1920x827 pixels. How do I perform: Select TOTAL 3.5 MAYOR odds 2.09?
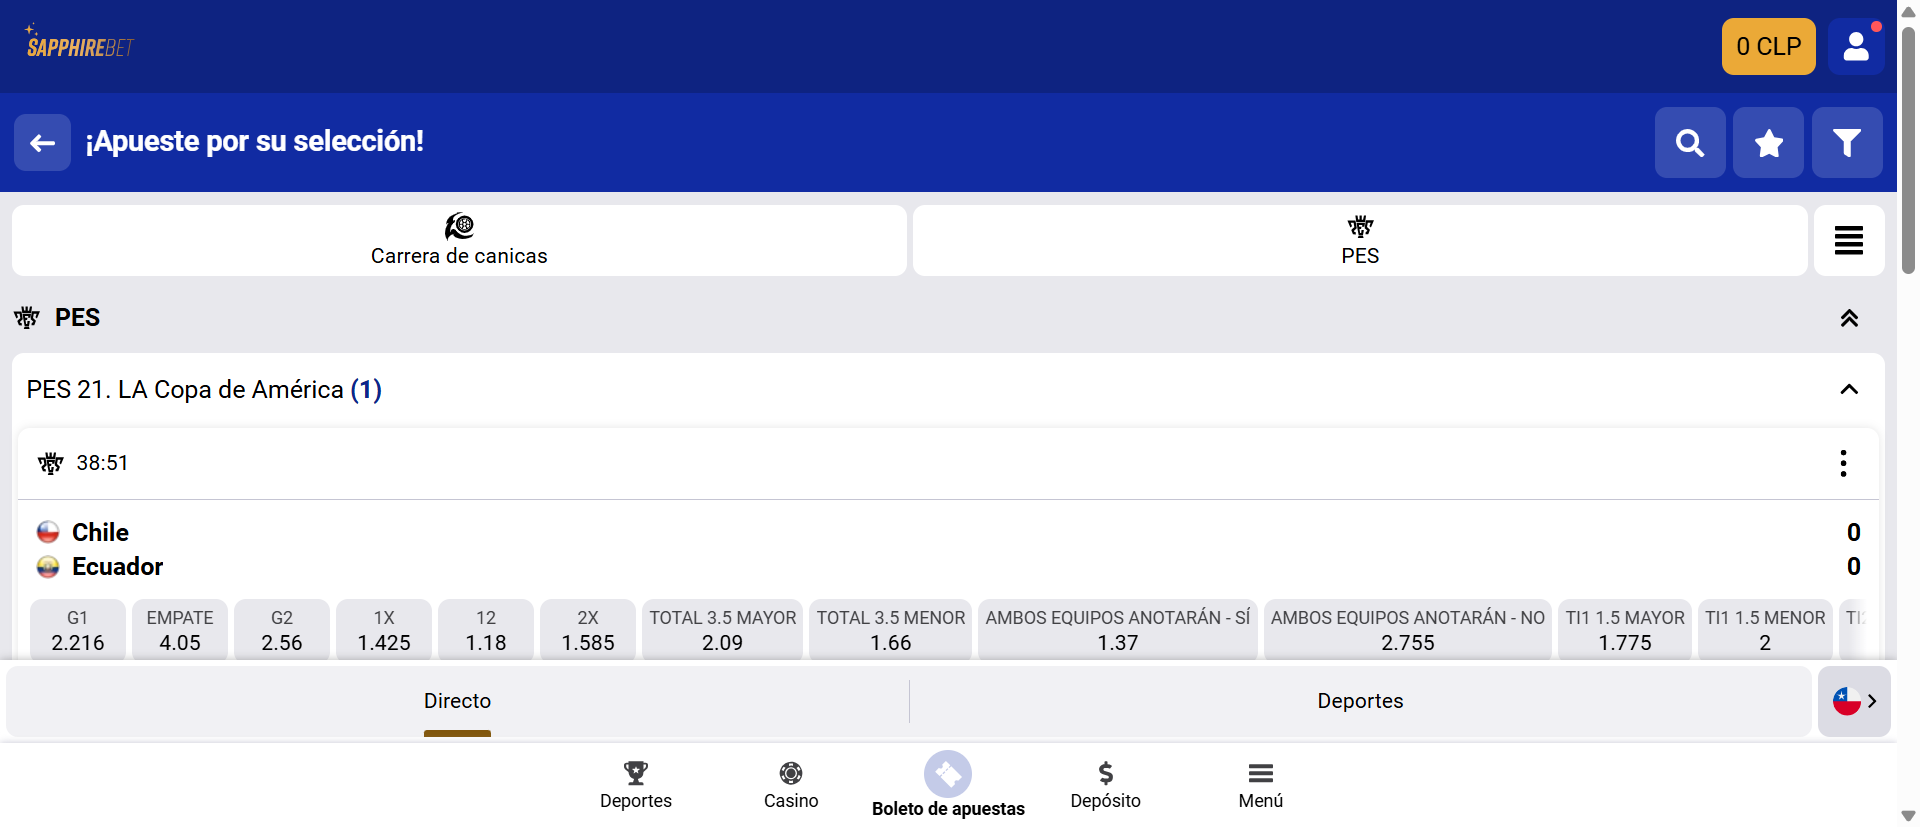[x=723, y=630]
